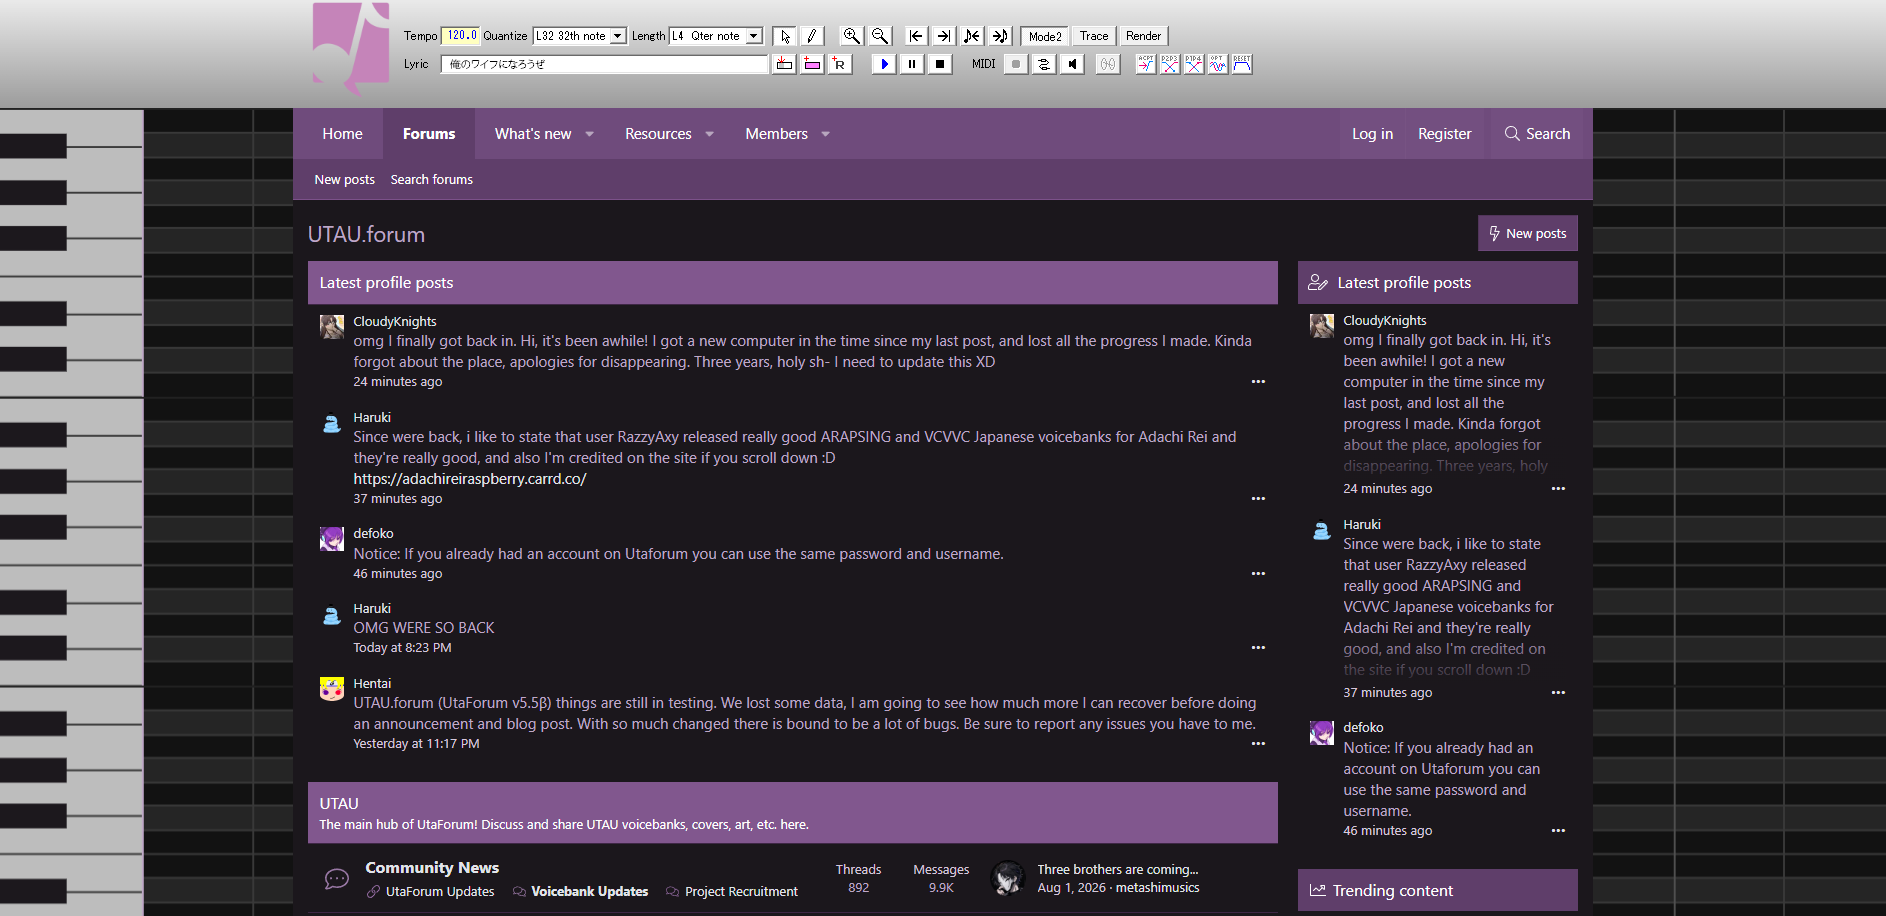Click the pink music note UTAU logo

(351, 49)
